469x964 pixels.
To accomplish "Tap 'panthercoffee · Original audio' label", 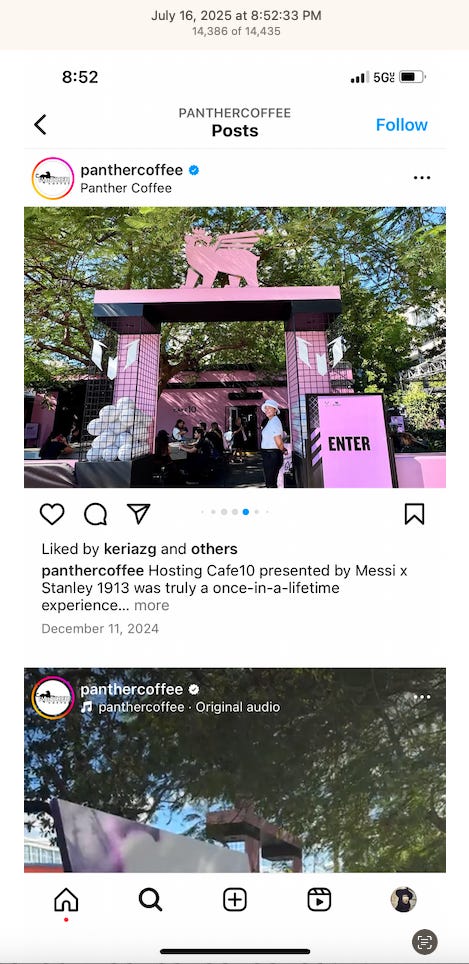I will (189, 707).
